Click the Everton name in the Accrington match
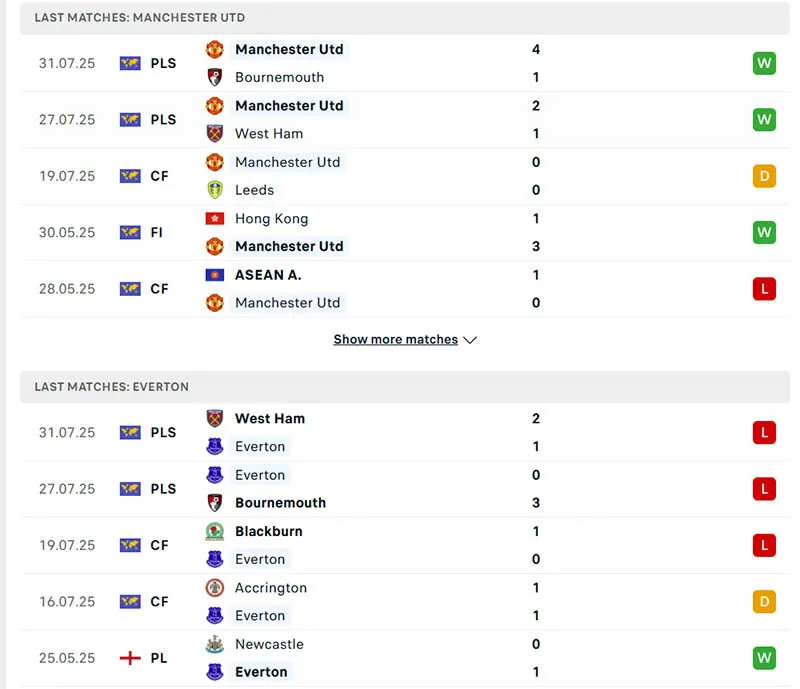 260,616
